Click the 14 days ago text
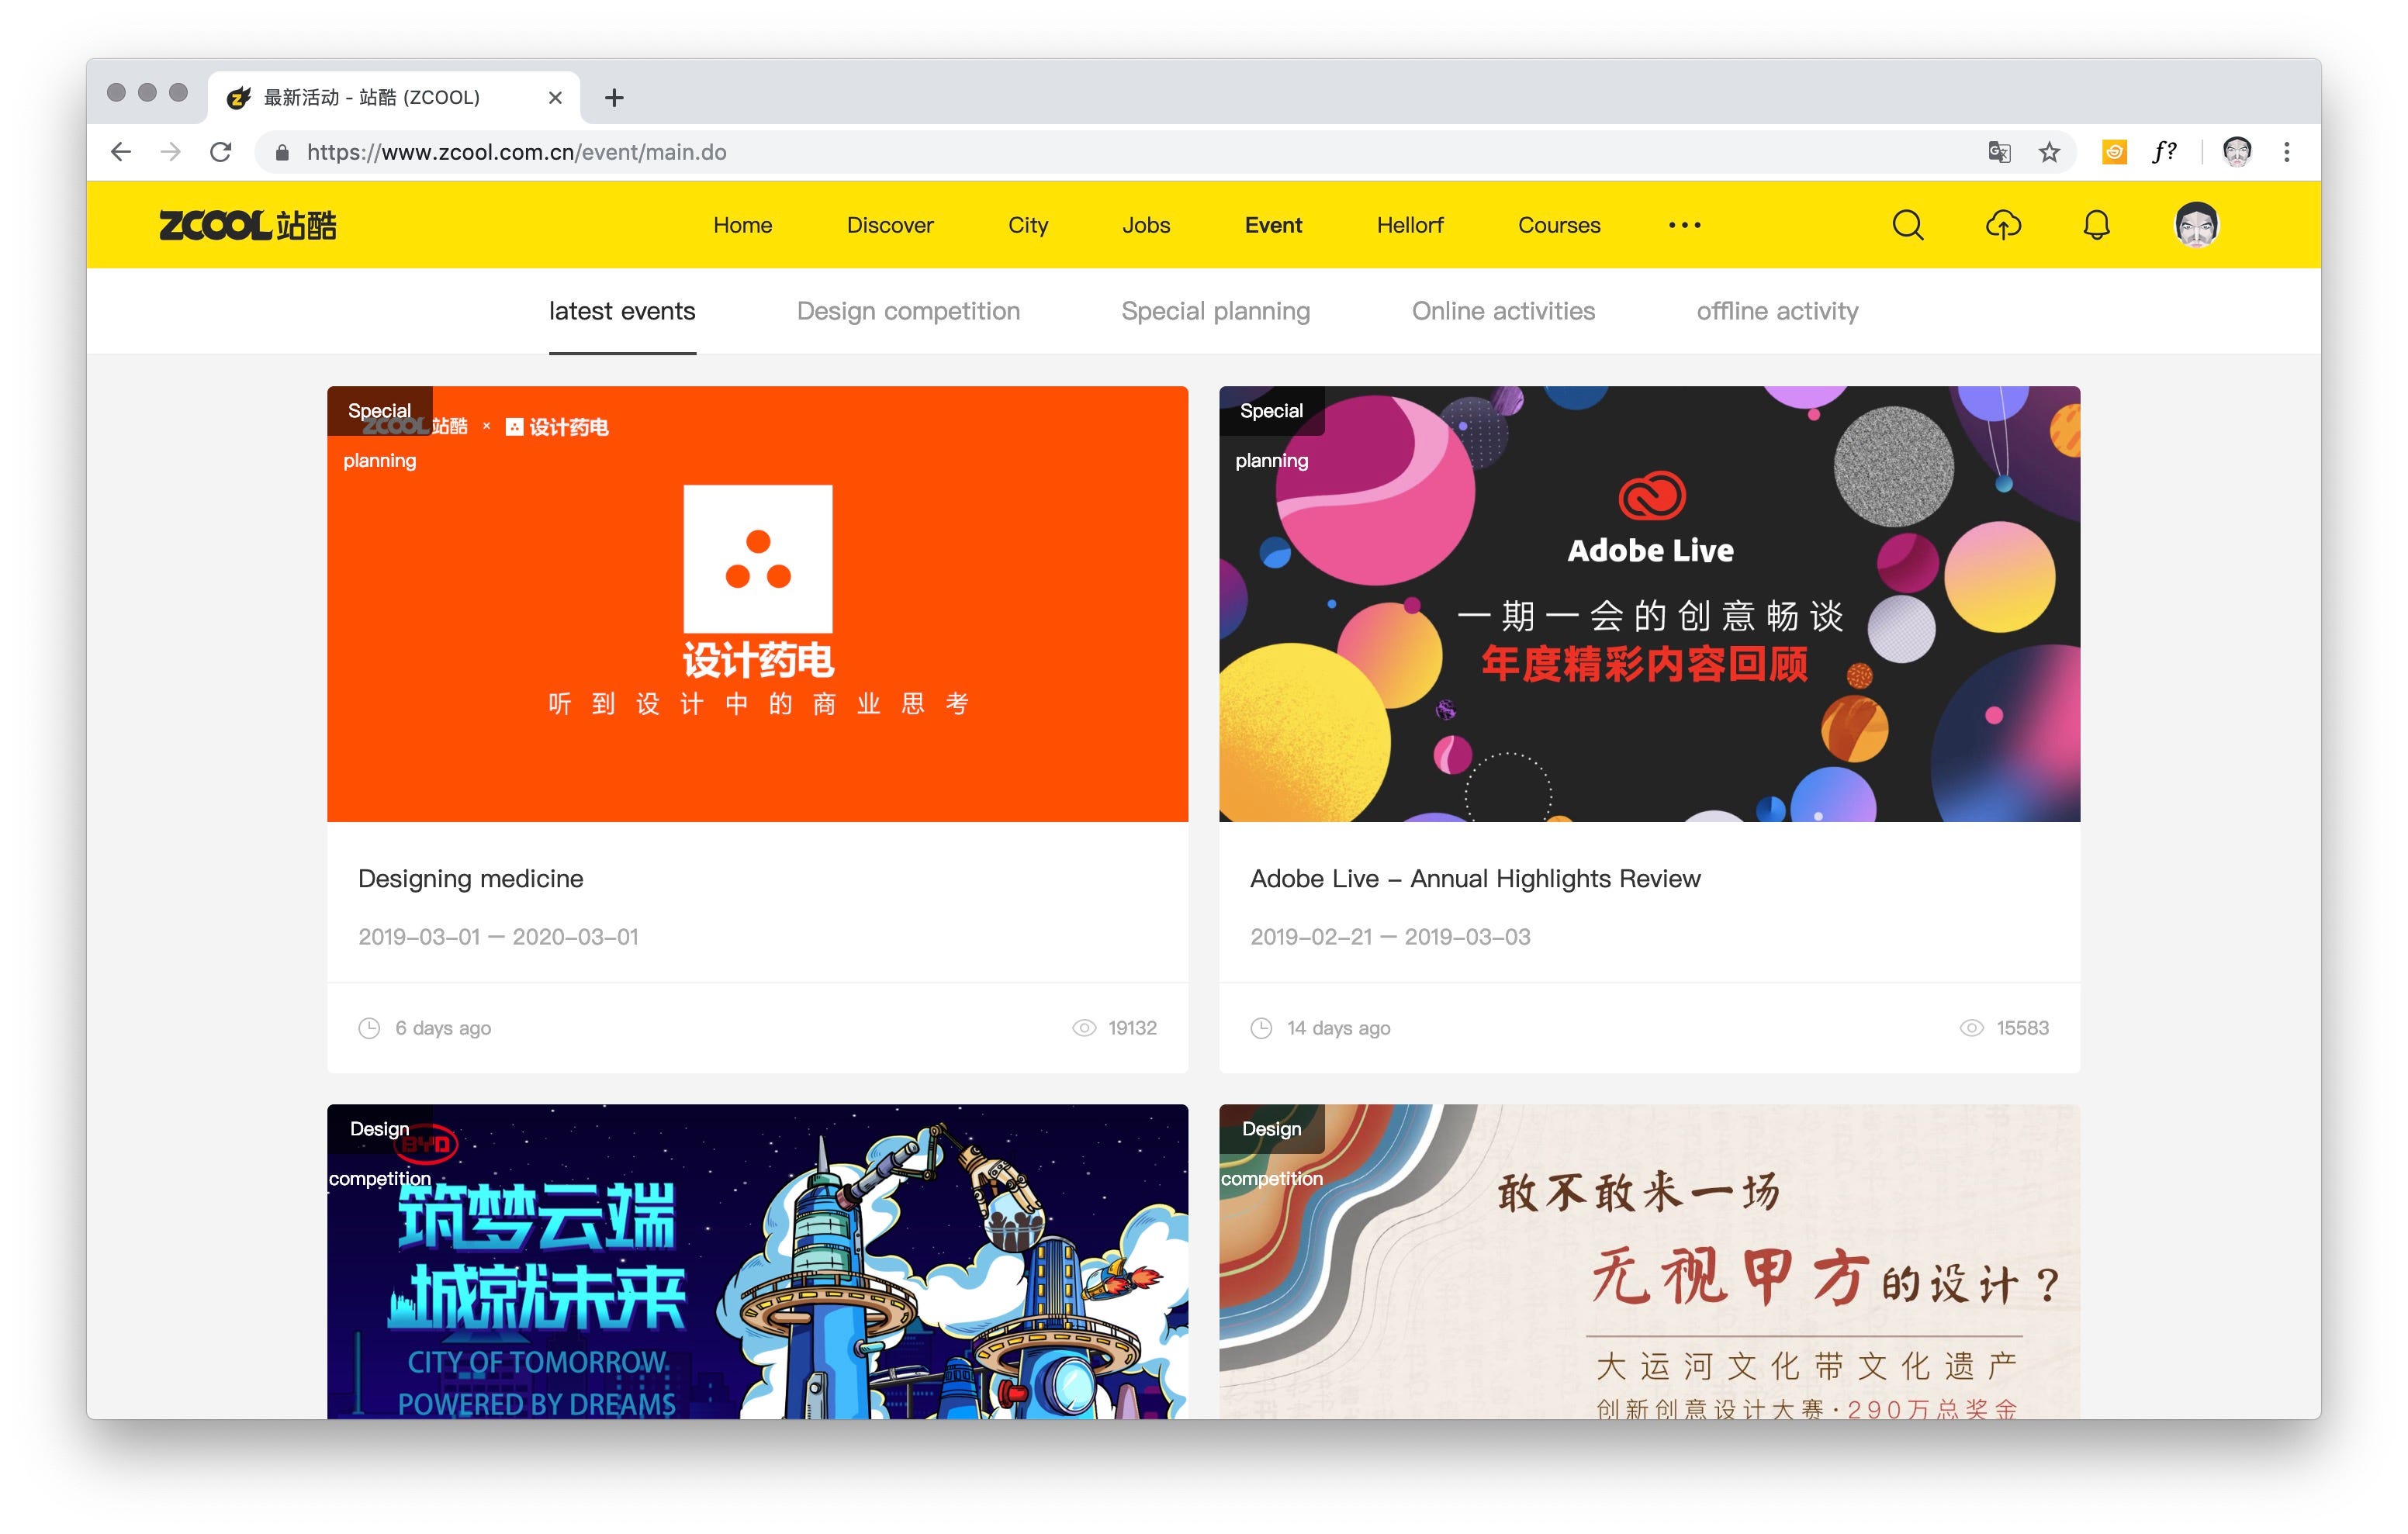2408x1534 pixels. pyautogui.click(x=1338, y=1028)
